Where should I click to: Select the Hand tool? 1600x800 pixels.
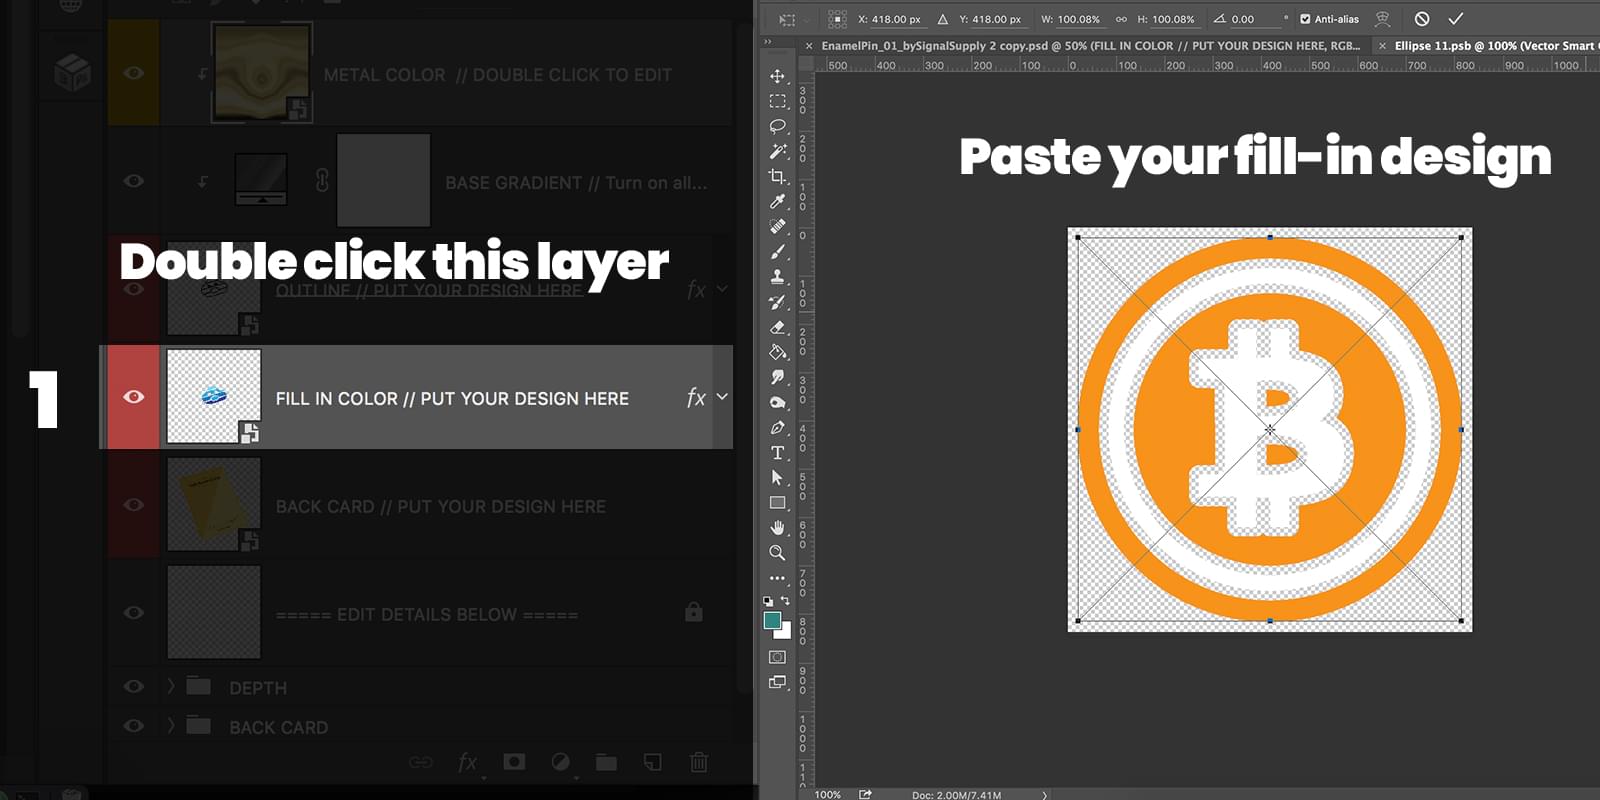coord(777,527)
